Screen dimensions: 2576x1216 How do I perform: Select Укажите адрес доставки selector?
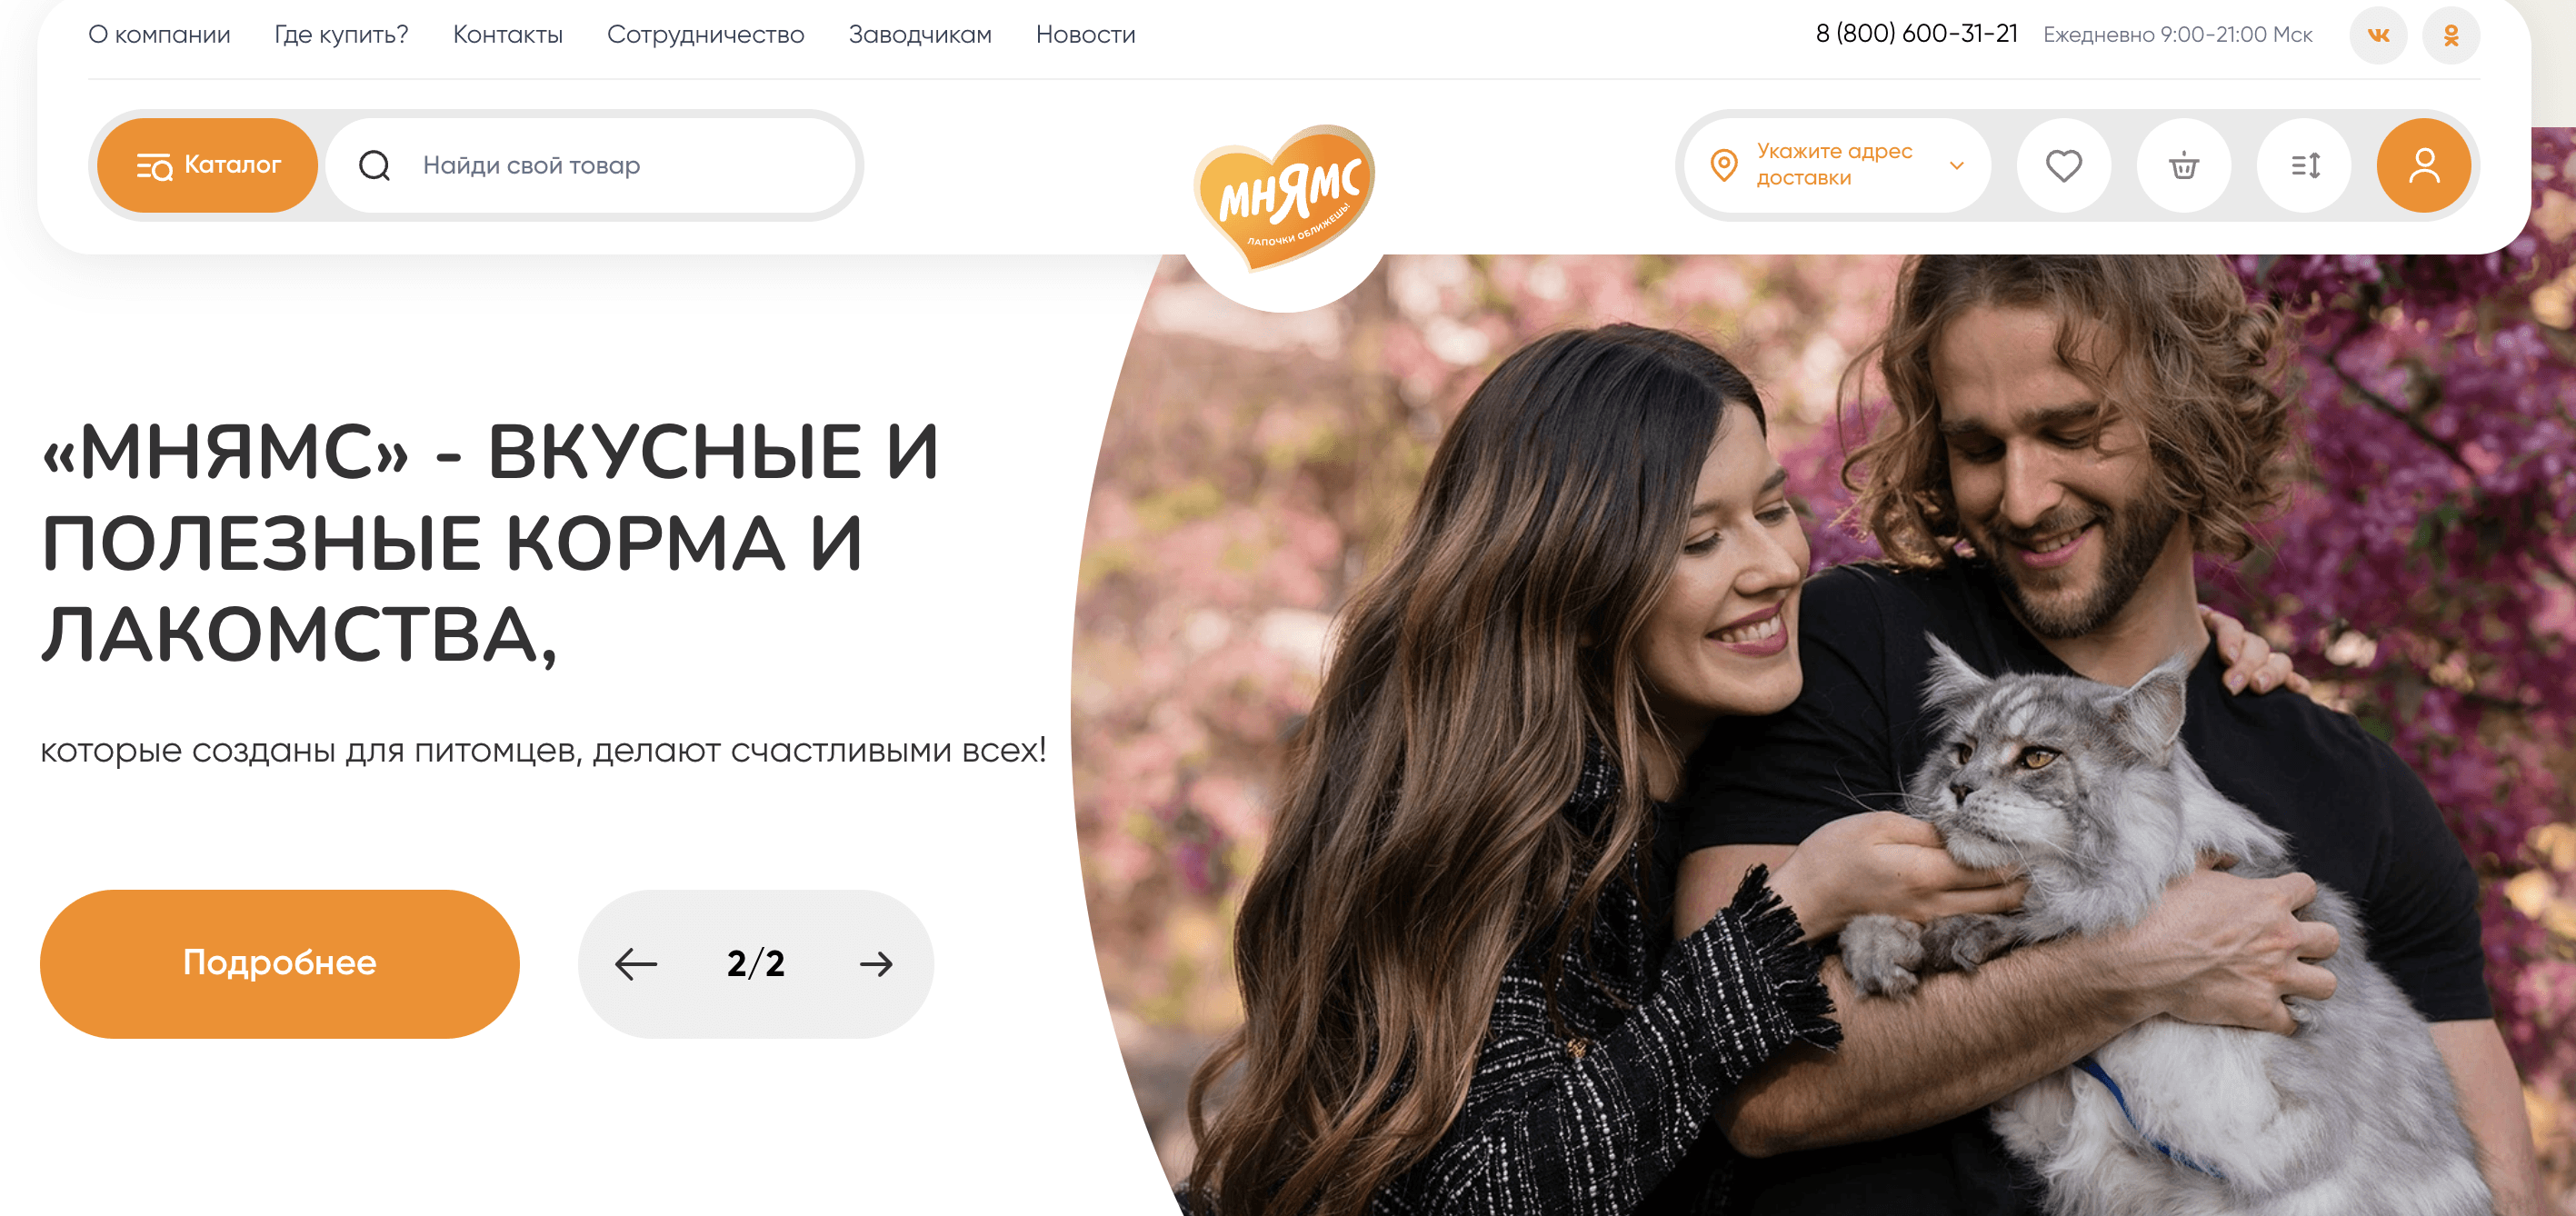point(1837,165)
